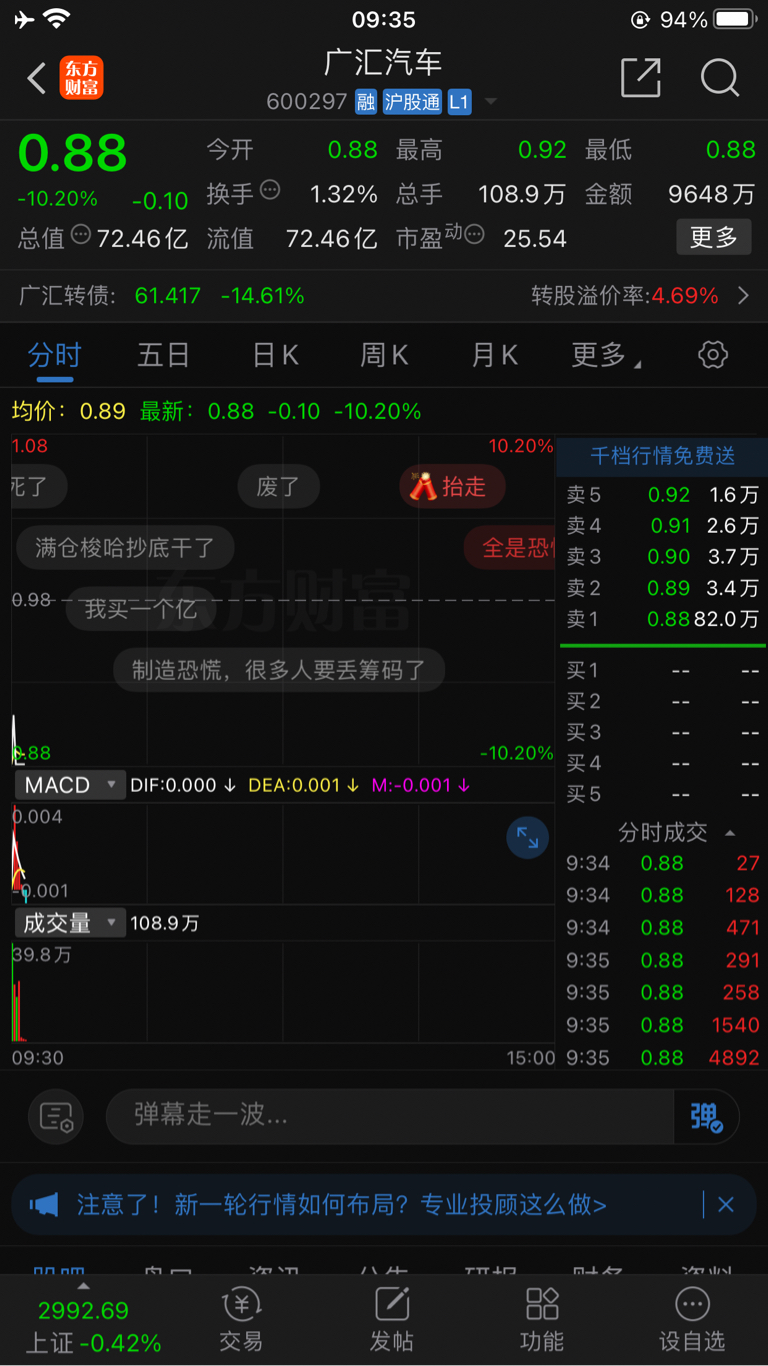Select 卖3 order row at 0.90

[x=662, y=556]
